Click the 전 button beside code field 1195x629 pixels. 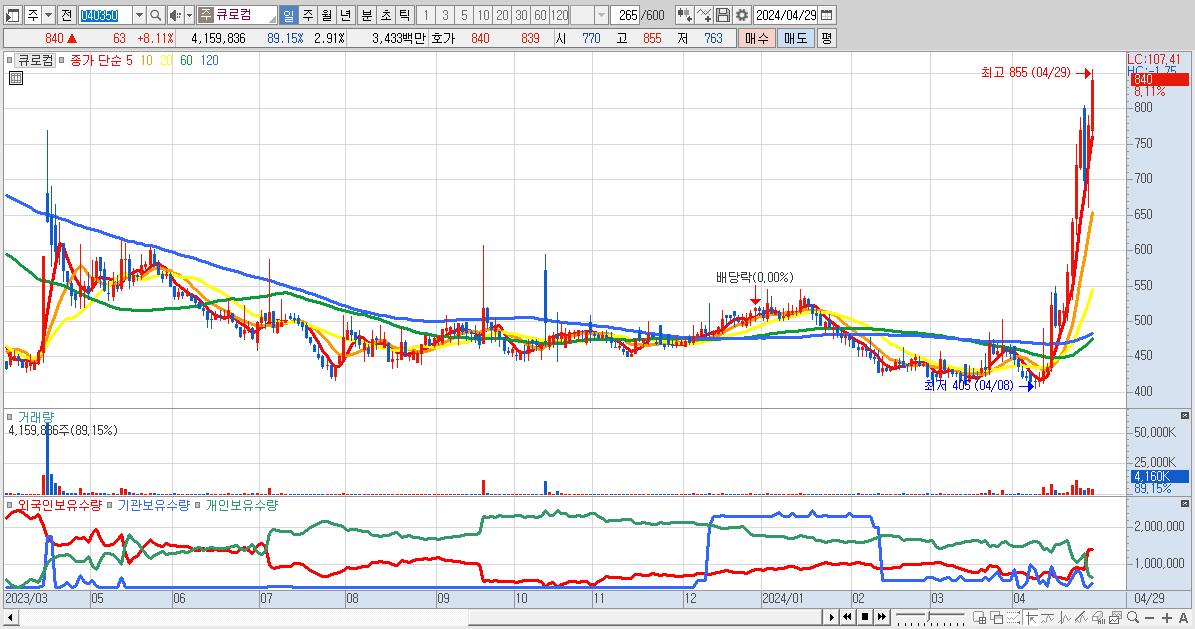point(66,15)
